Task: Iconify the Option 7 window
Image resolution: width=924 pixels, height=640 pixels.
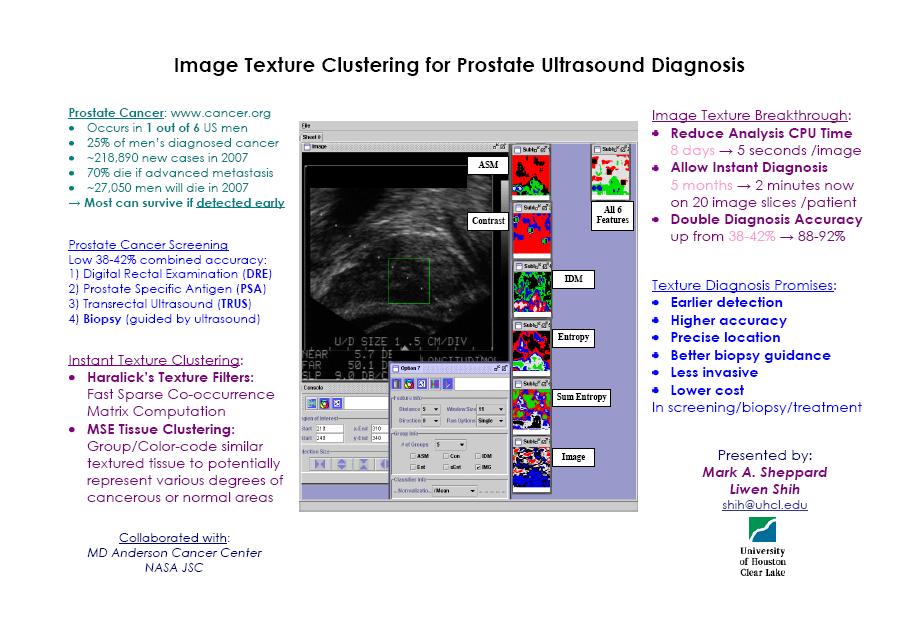Action: point(497,368)
